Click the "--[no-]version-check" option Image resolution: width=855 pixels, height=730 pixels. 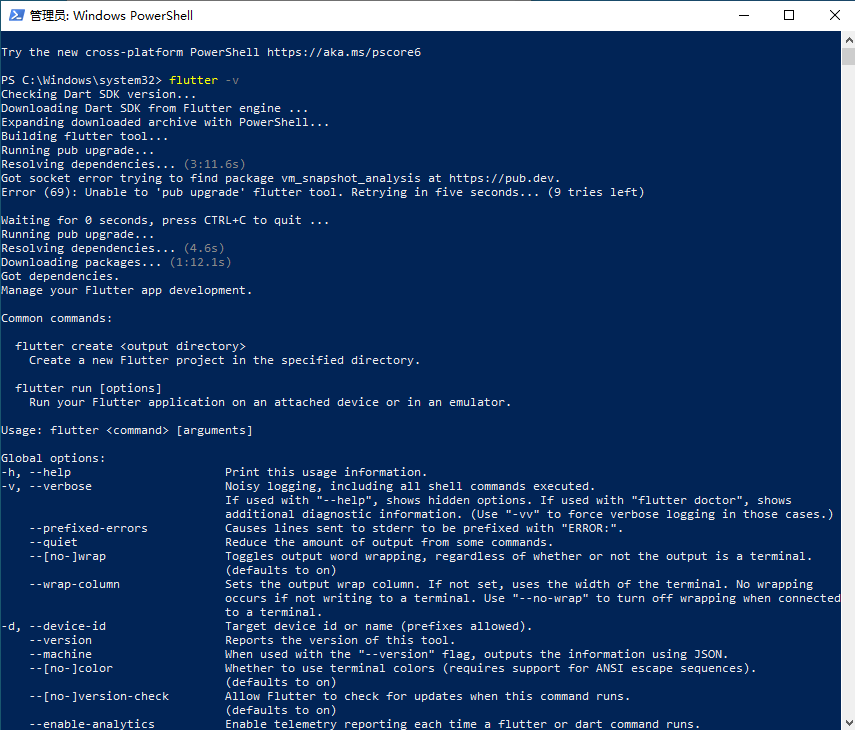tap(99, 696)
